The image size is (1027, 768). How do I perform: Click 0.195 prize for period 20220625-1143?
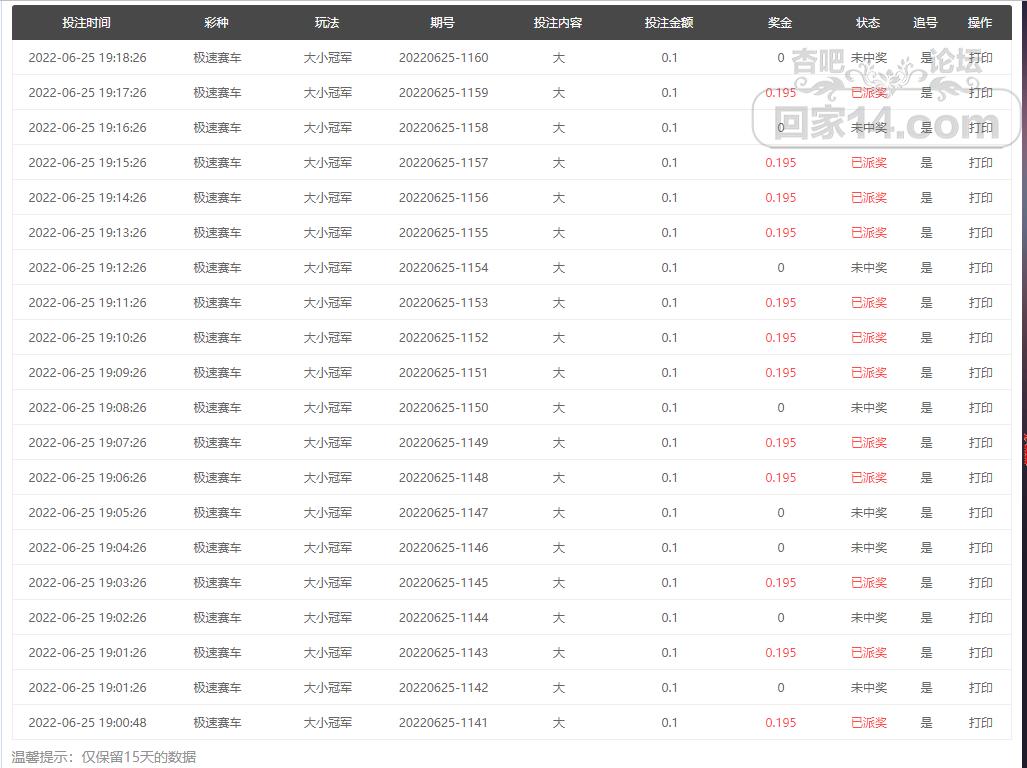(x=781, y=653)
